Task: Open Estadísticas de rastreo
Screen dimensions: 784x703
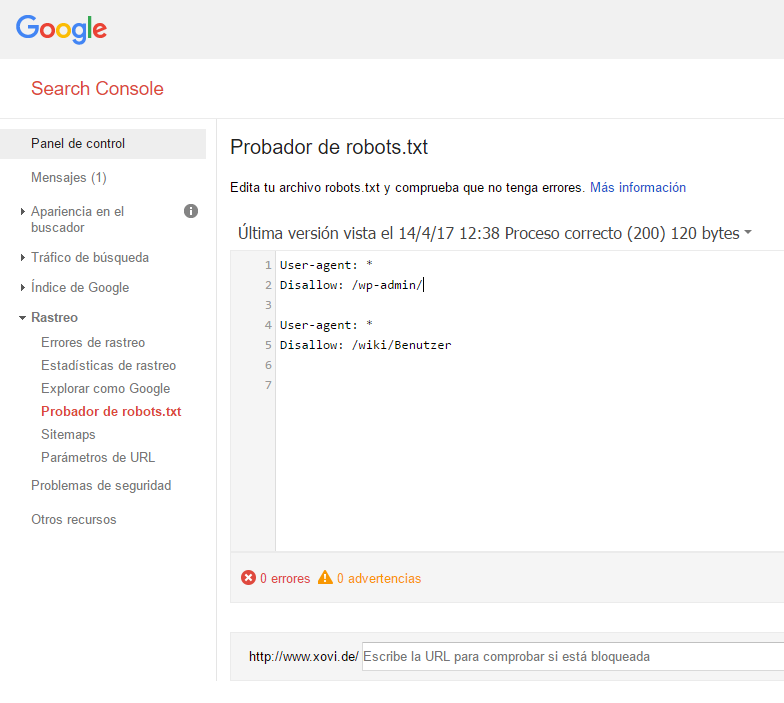Action: tap(108, 366)
